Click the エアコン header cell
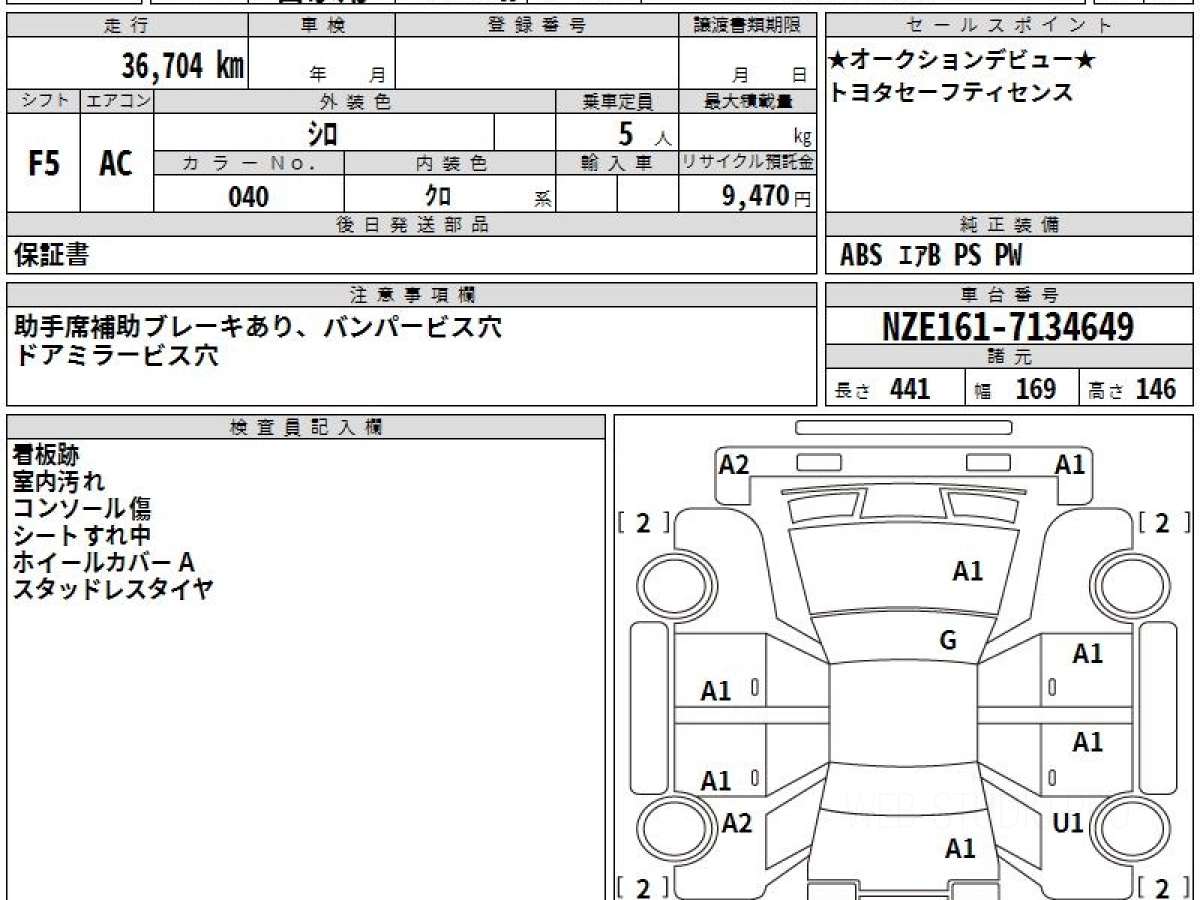1200x900 pixels. 117,101
